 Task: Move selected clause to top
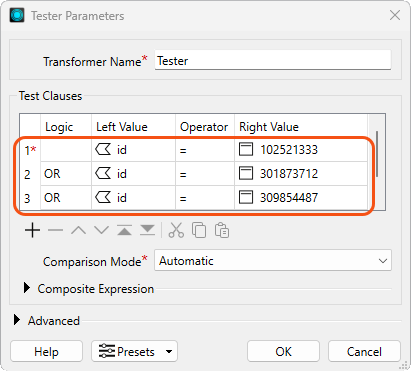124,230
